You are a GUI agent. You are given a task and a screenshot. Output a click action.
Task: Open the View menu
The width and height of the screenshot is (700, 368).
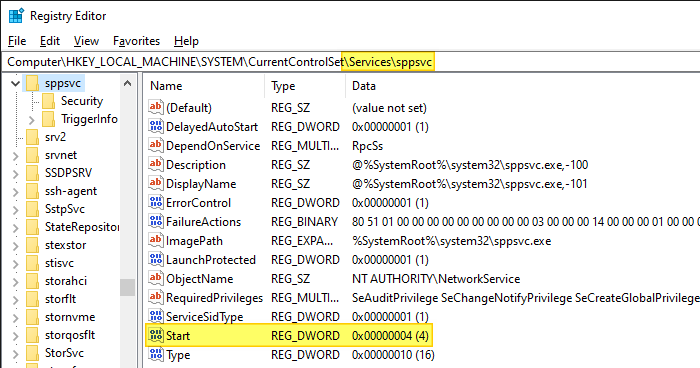[86, 41]
